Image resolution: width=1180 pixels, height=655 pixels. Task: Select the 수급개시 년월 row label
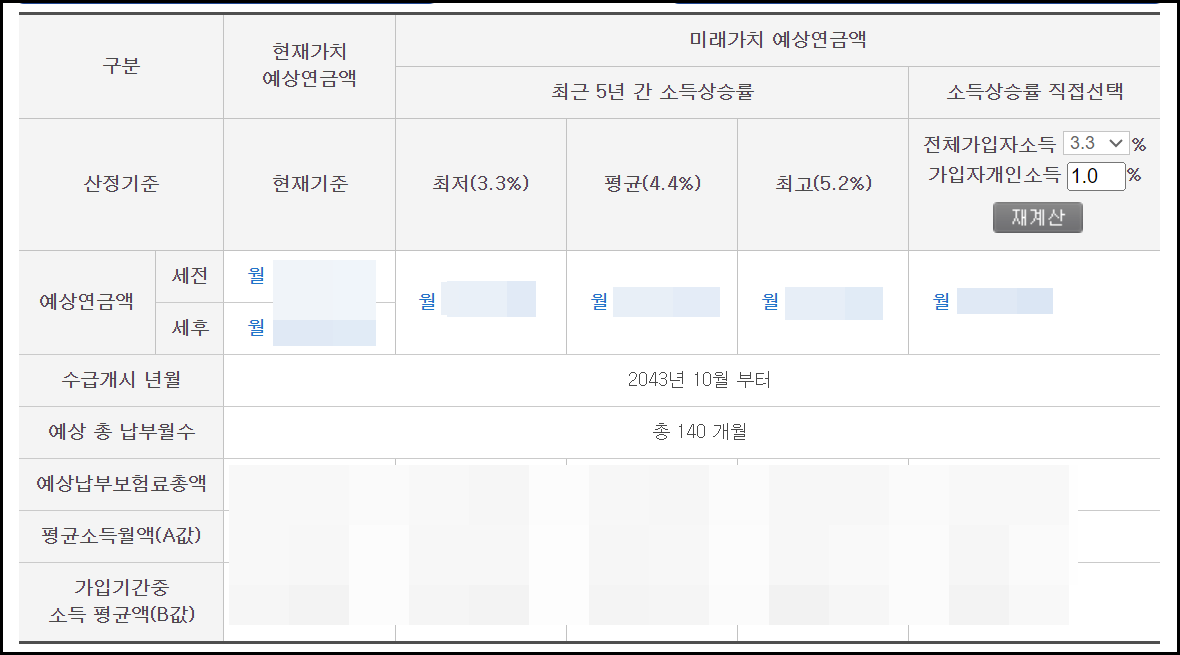[x=119, y=380]
